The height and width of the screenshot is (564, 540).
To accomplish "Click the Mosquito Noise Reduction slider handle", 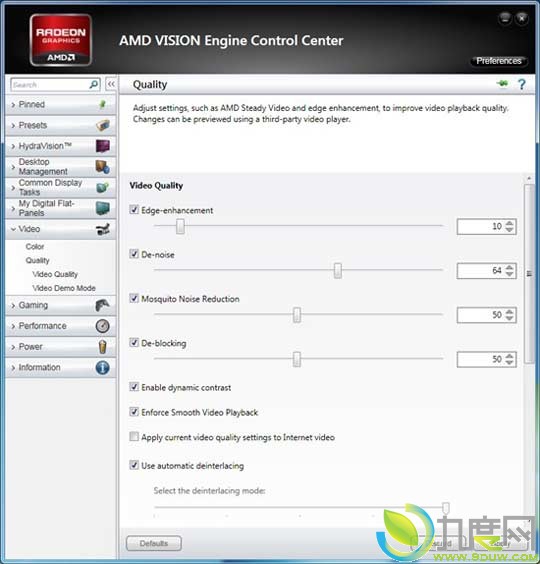I will tap(297, 315).
